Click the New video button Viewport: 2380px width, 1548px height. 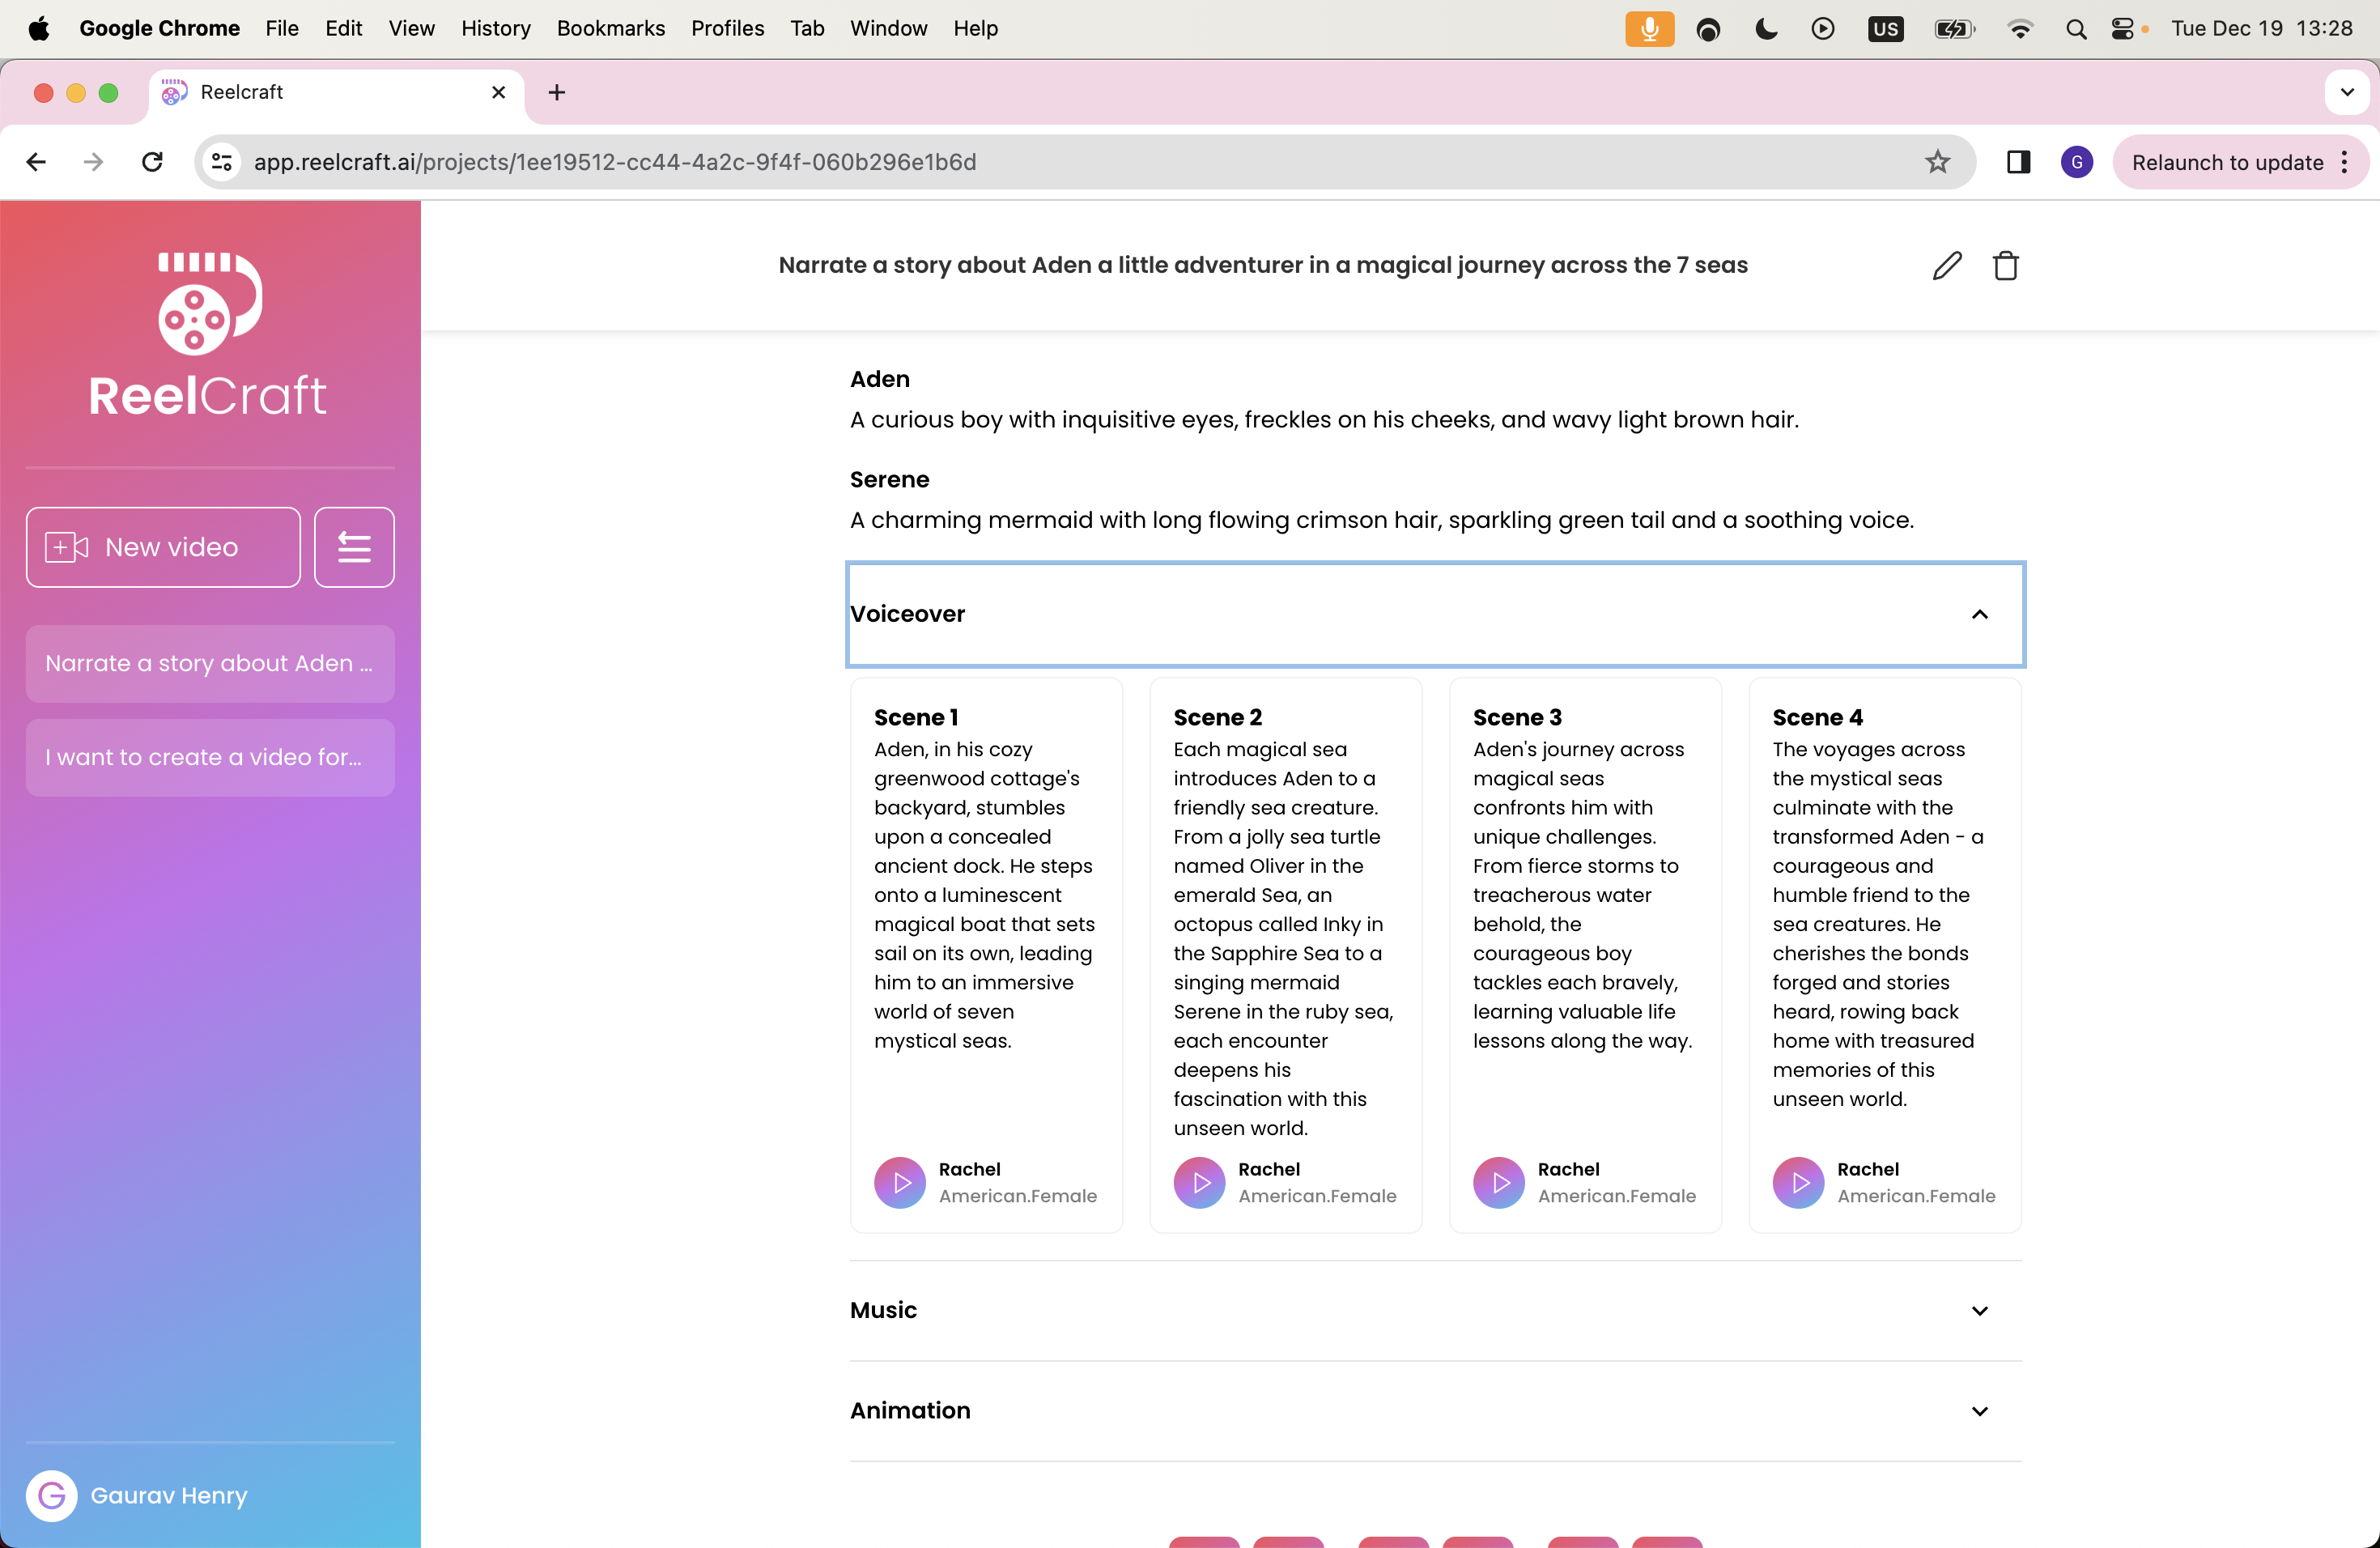pyautogui.click(x=163, y=547)
